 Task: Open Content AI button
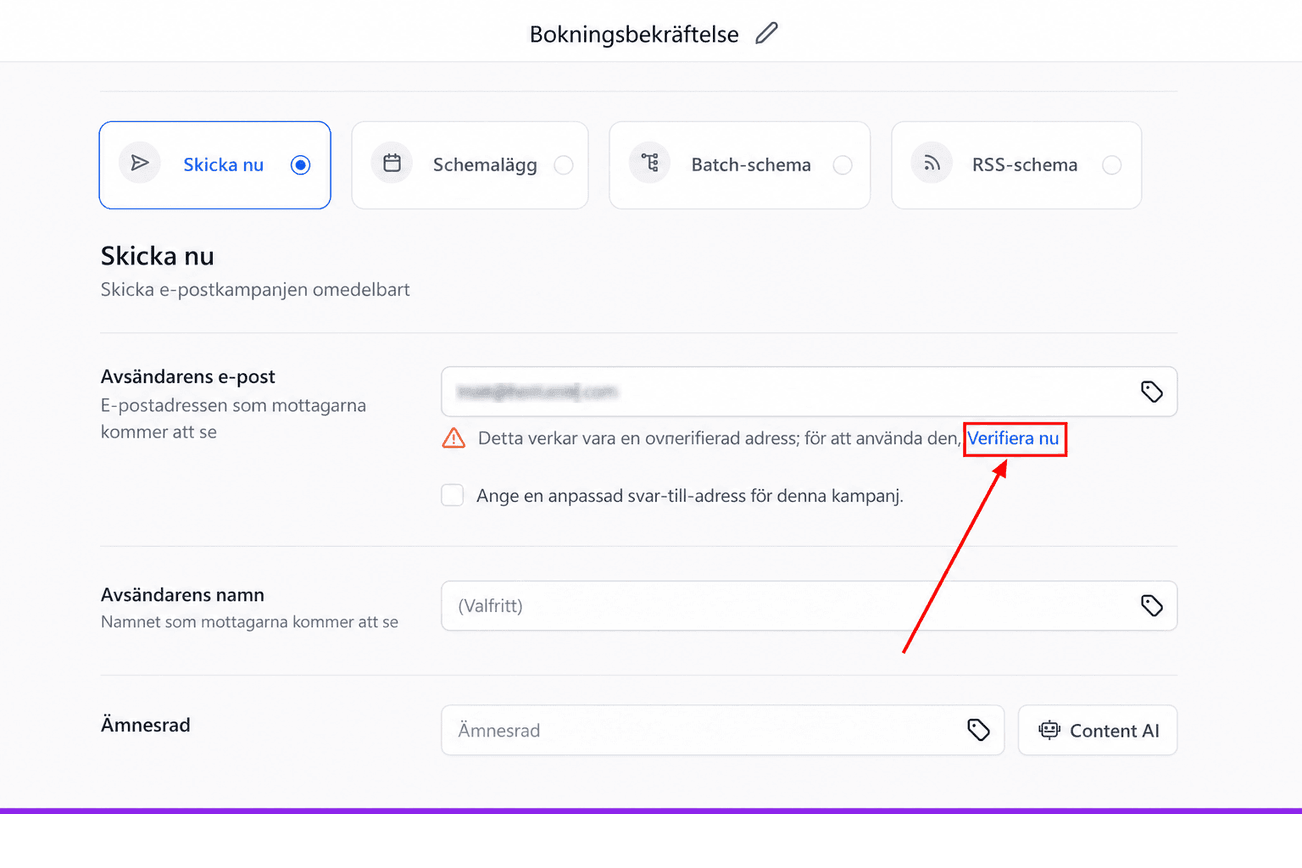pyautogui.click(x=1098, y=730)
